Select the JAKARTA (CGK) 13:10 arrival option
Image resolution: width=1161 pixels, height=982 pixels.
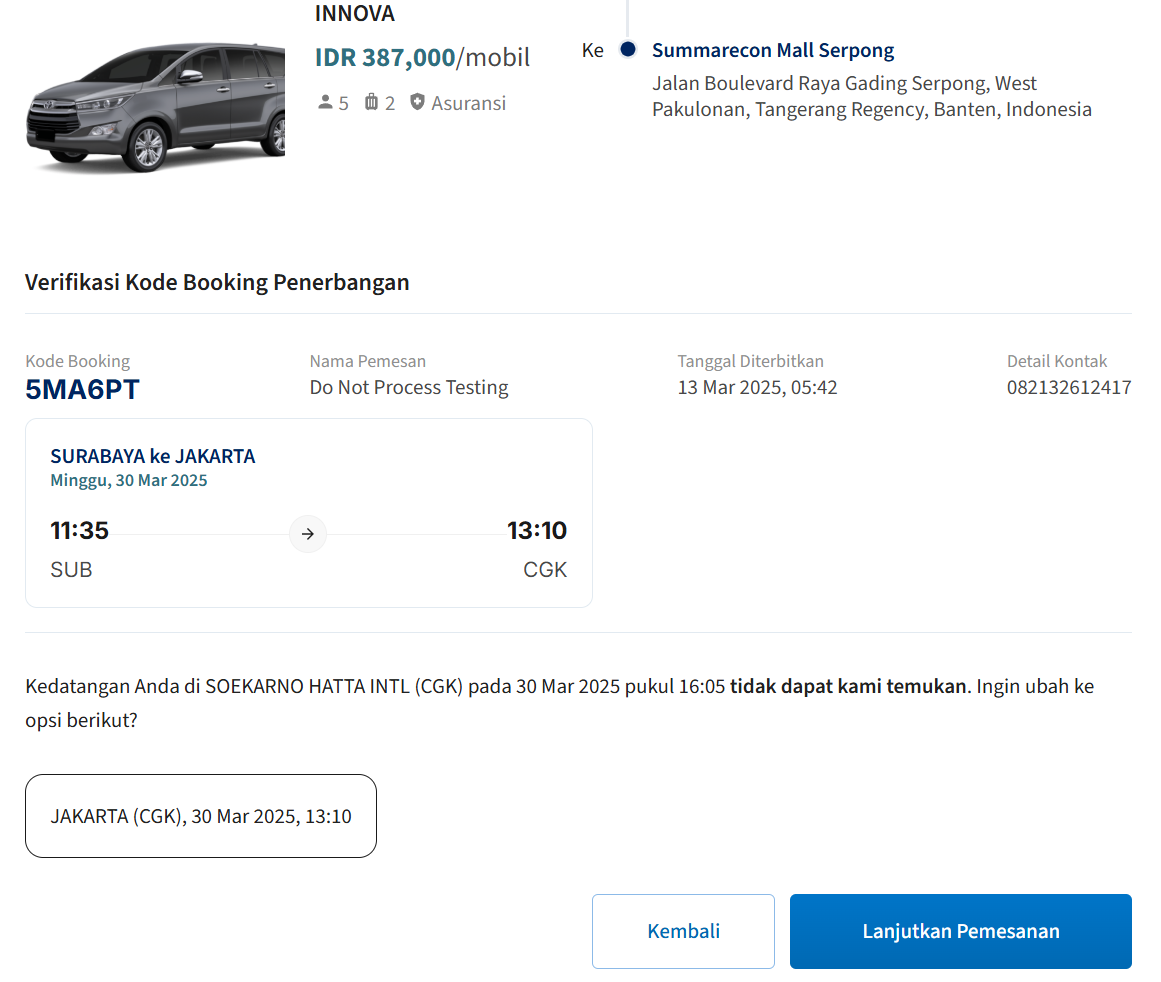[x=201, y=816]
